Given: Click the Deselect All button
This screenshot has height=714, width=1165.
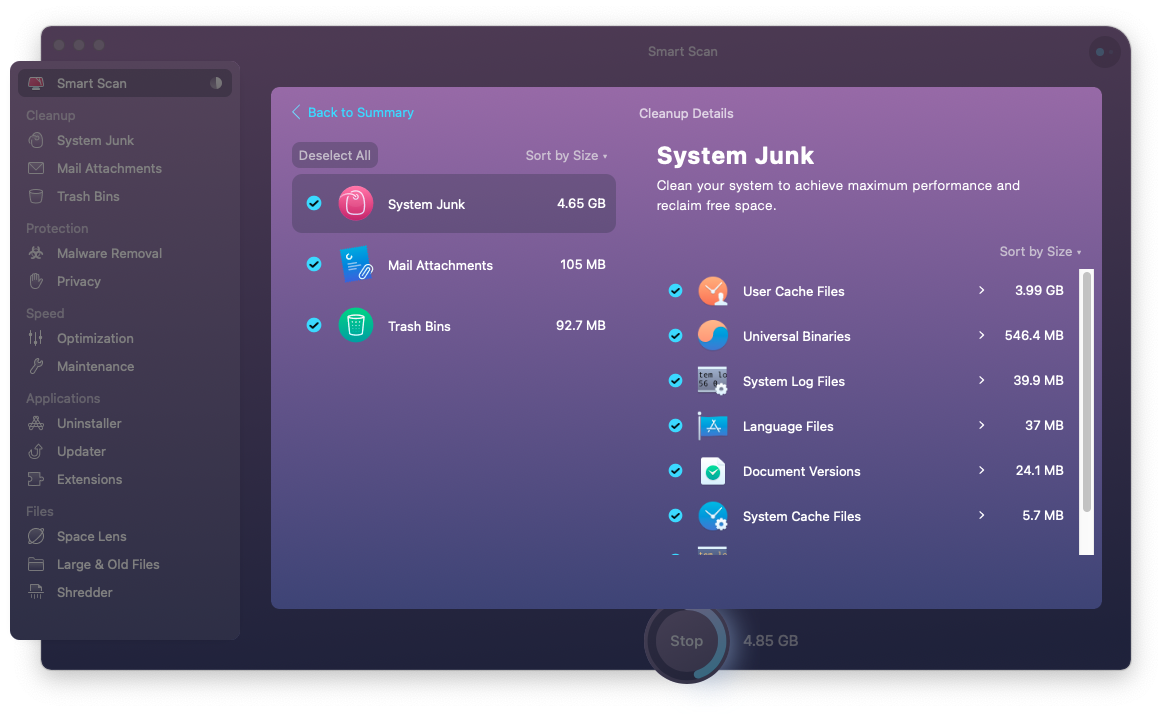Looking at the screenshot, I should [335, 155].
